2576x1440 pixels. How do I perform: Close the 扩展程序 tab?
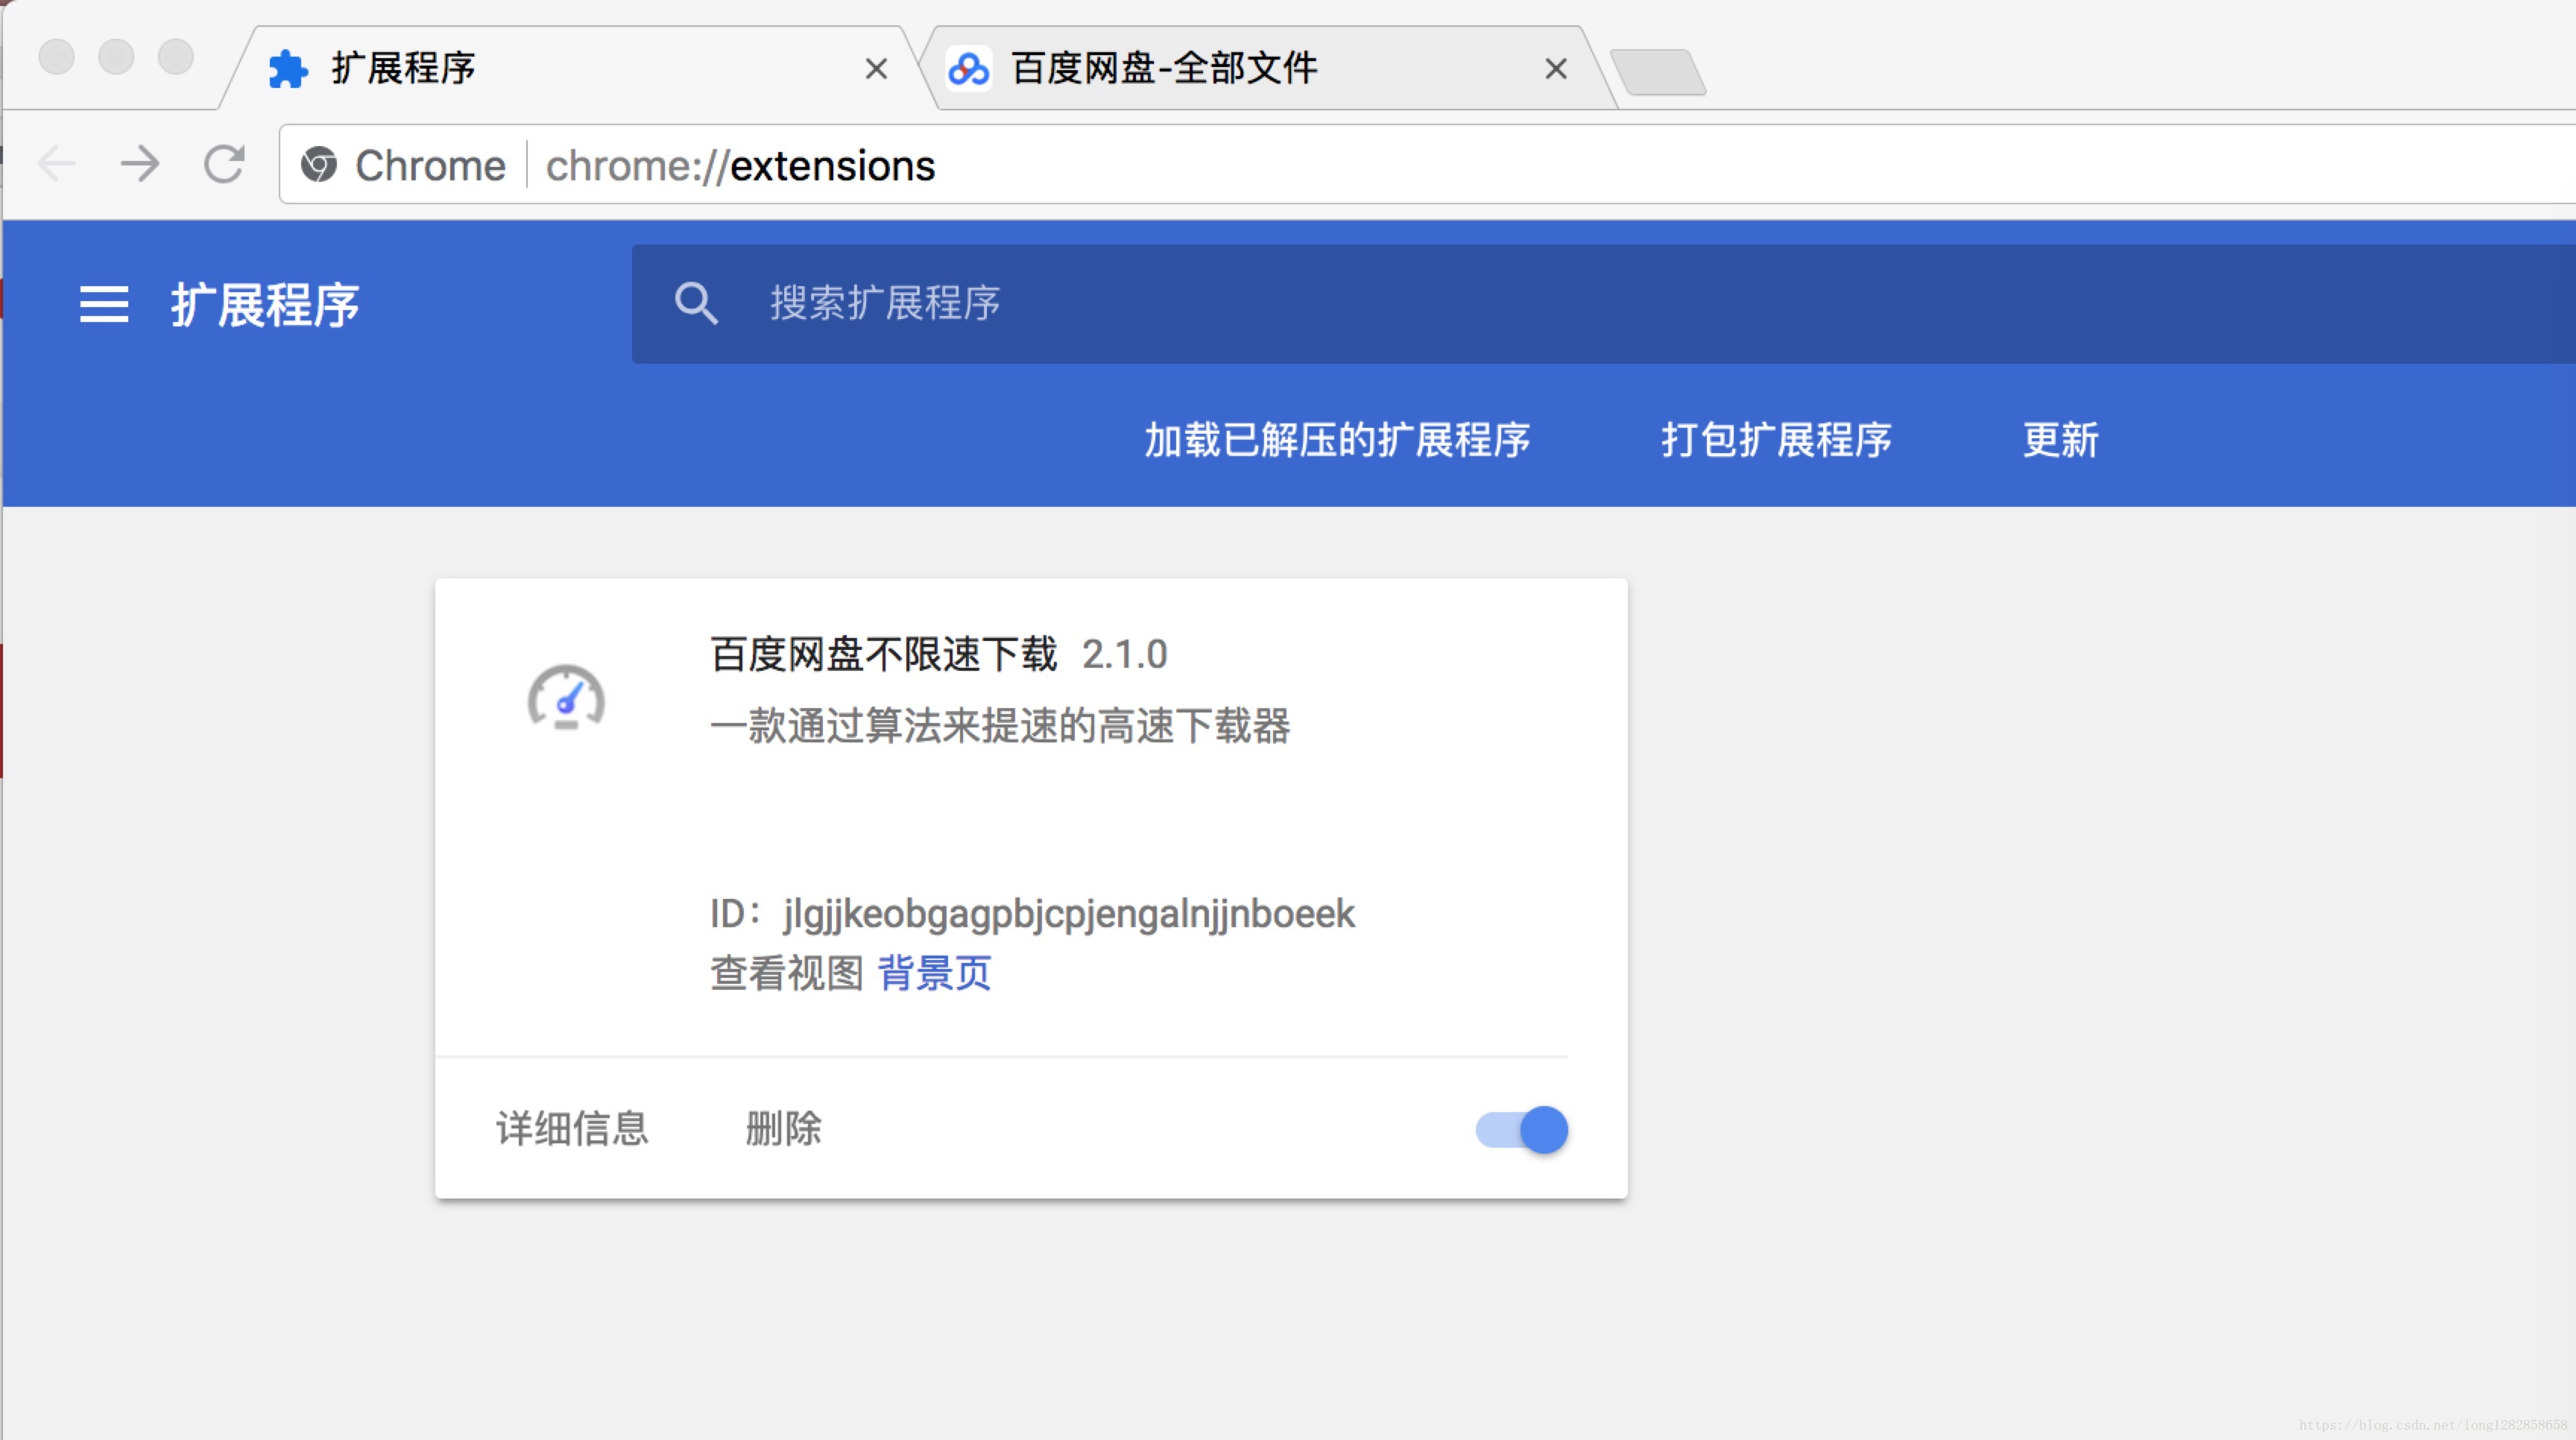pos(876,69)
